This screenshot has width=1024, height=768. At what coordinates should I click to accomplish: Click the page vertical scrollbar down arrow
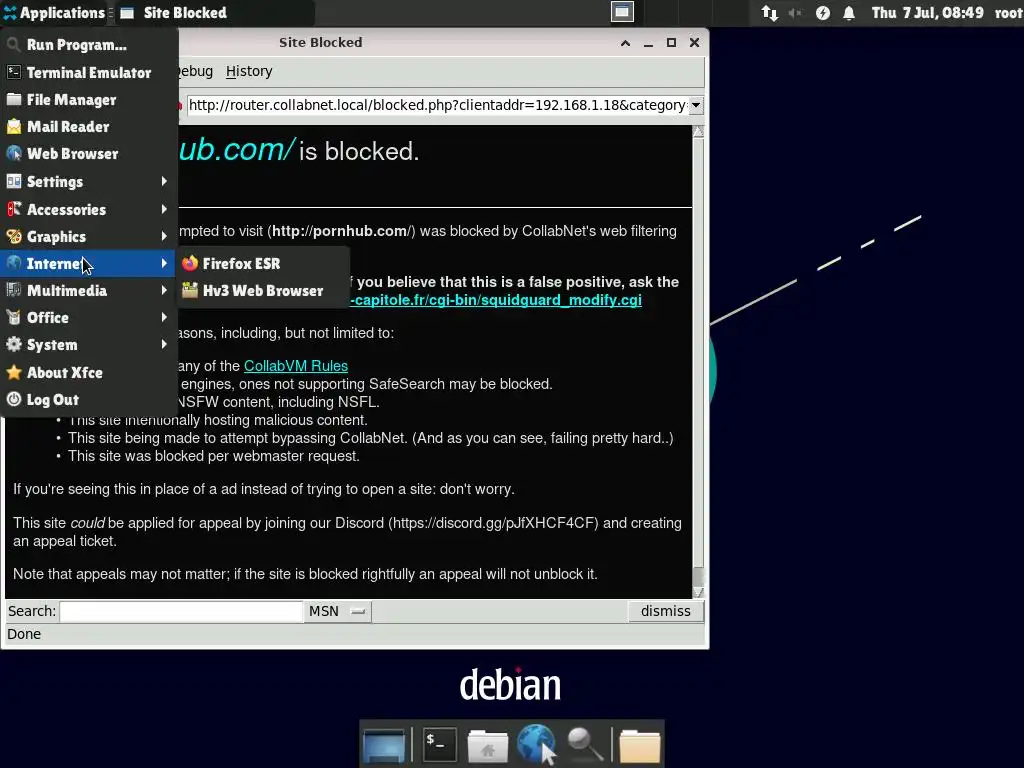pyautogui.click(x=698, y=592)
